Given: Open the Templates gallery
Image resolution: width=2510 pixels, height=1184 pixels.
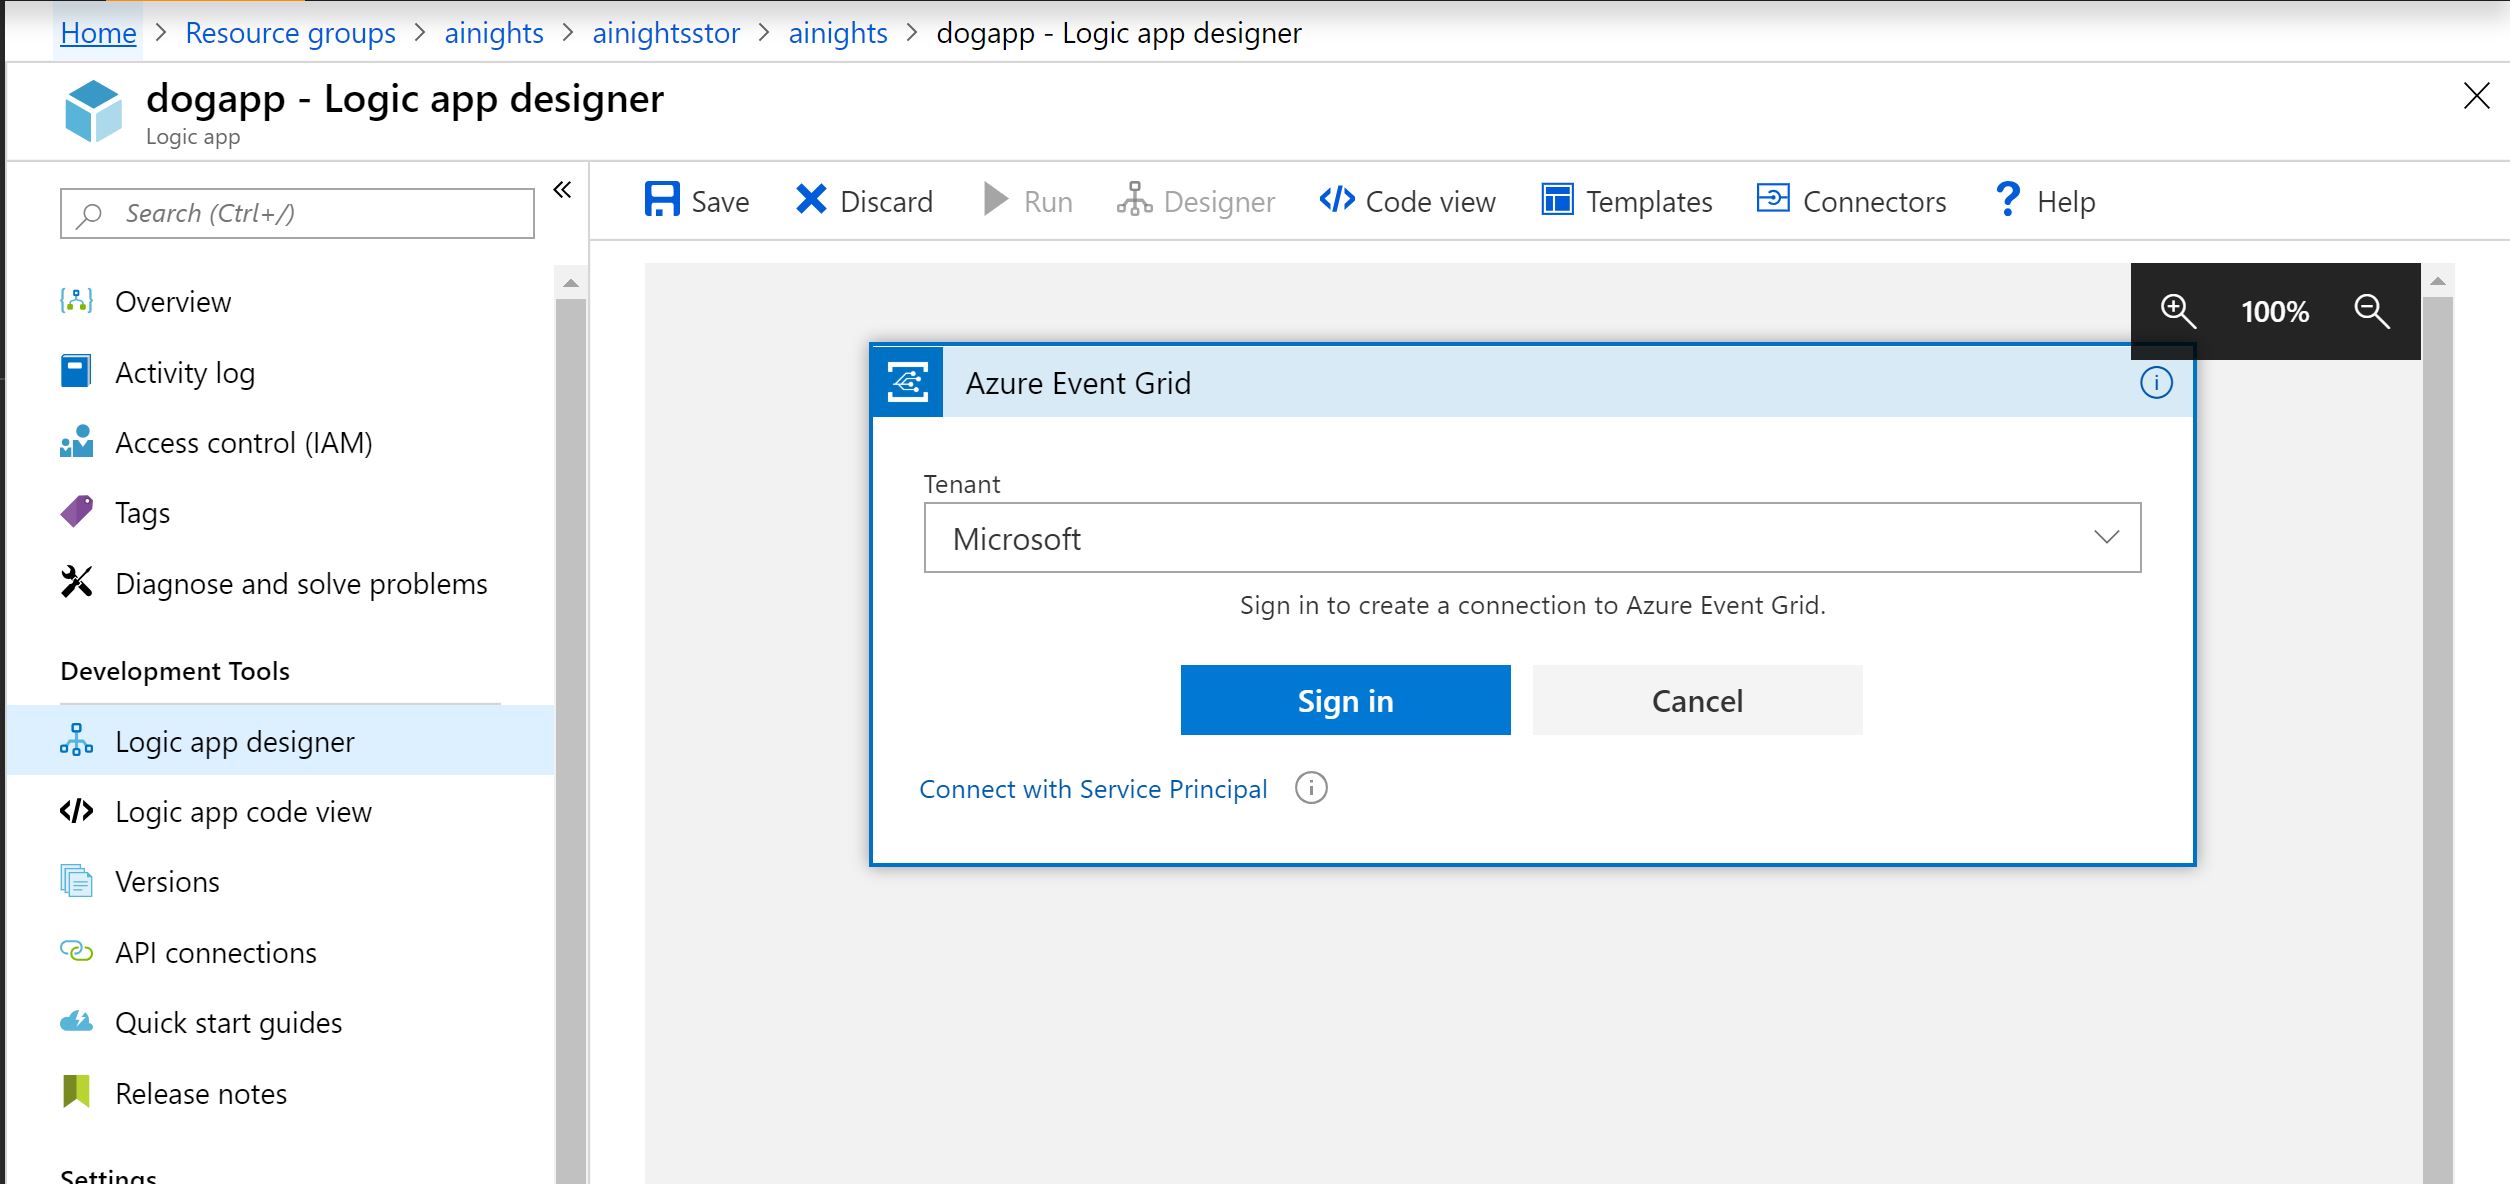Looking at the screenshot, I should (x=1627, y=201).
